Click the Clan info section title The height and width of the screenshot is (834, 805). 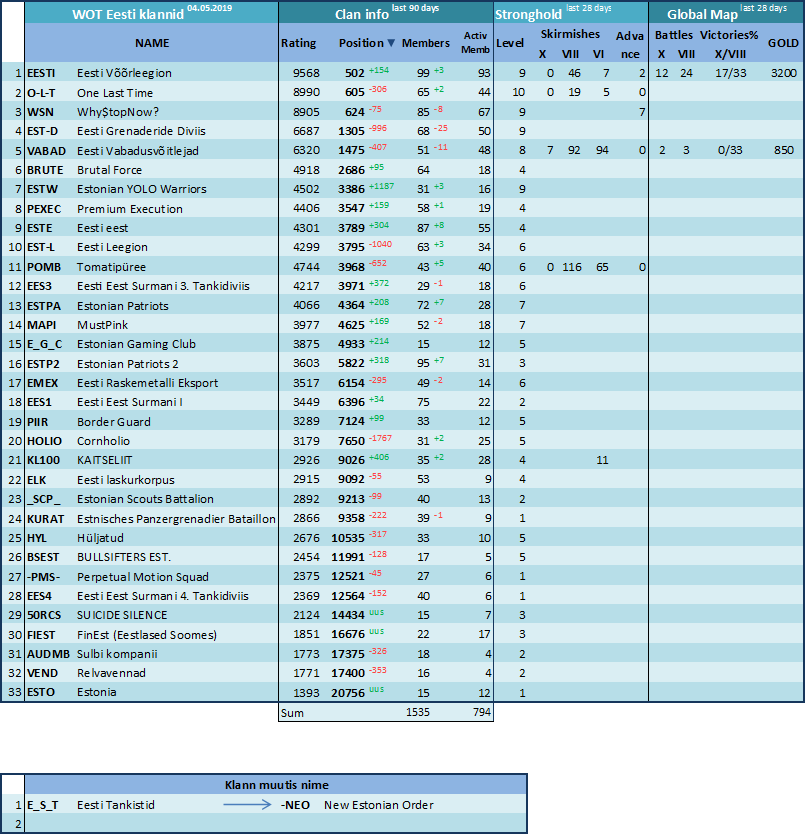point(362,14)
